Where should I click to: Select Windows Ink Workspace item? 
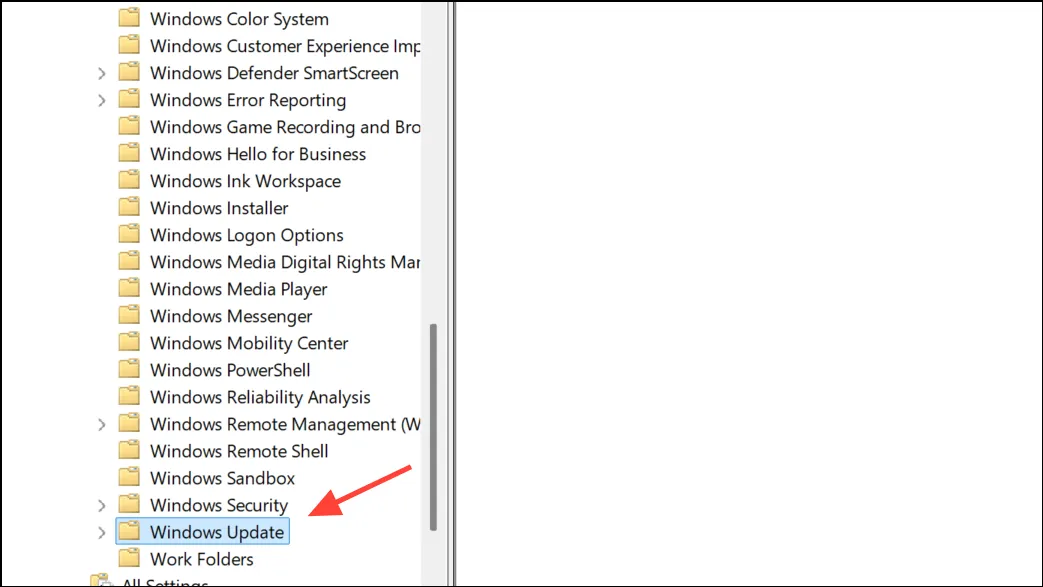[245, 181]
